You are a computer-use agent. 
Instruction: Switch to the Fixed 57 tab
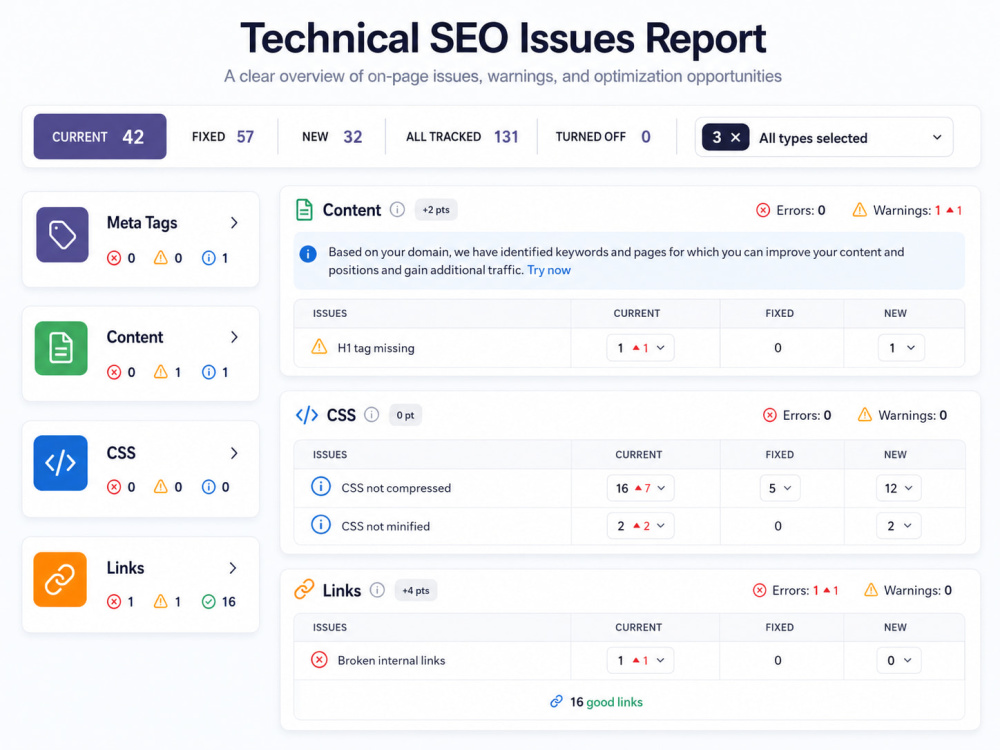(223, 136)
